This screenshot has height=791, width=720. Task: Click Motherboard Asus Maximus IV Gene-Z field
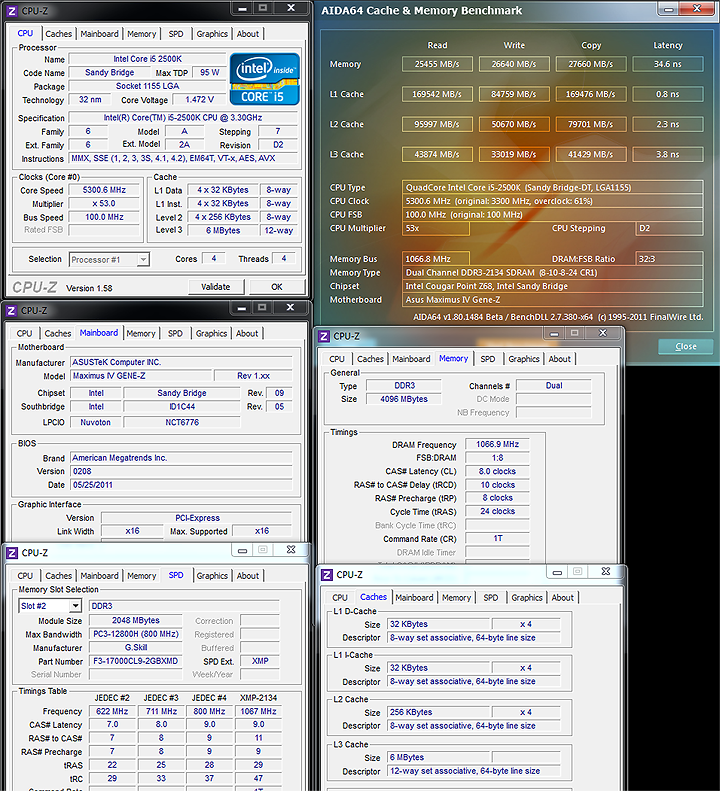coord(552,300)
